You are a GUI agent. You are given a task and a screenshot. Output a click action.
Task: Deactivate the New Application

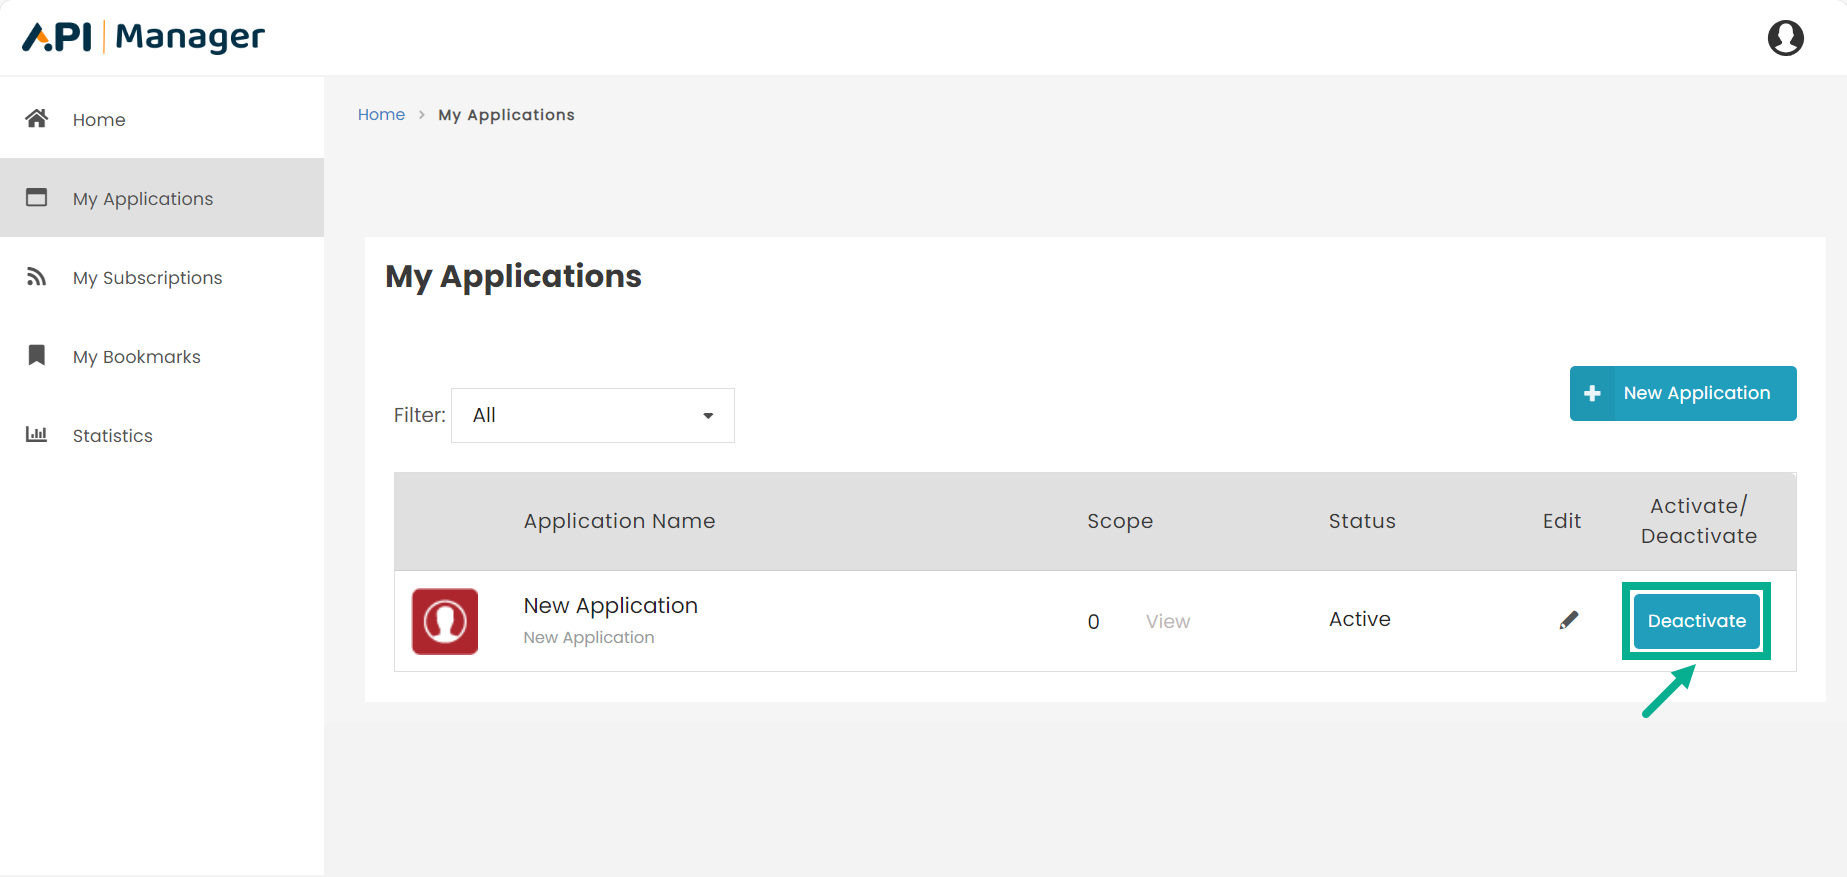(1696, 621)
